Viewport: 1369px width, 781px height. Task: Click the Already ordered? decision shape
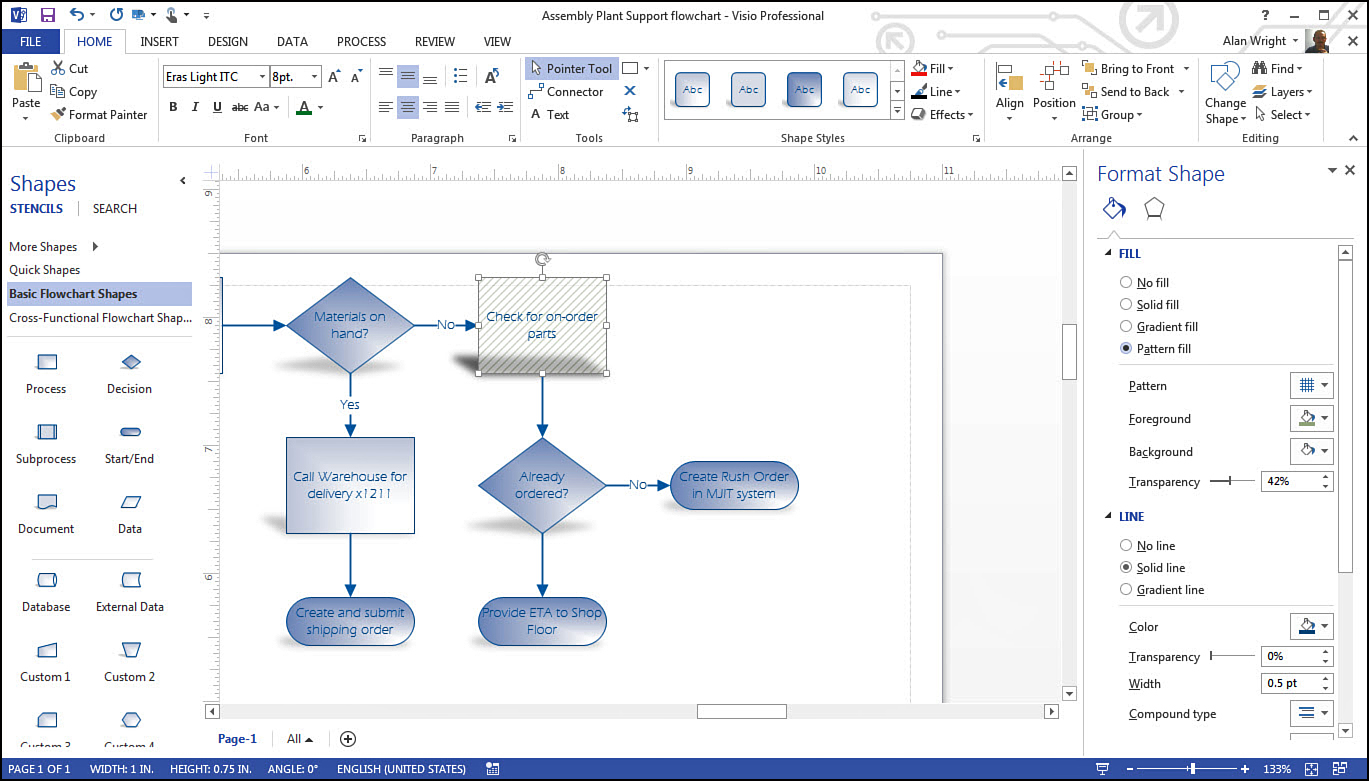click(542, 485)
